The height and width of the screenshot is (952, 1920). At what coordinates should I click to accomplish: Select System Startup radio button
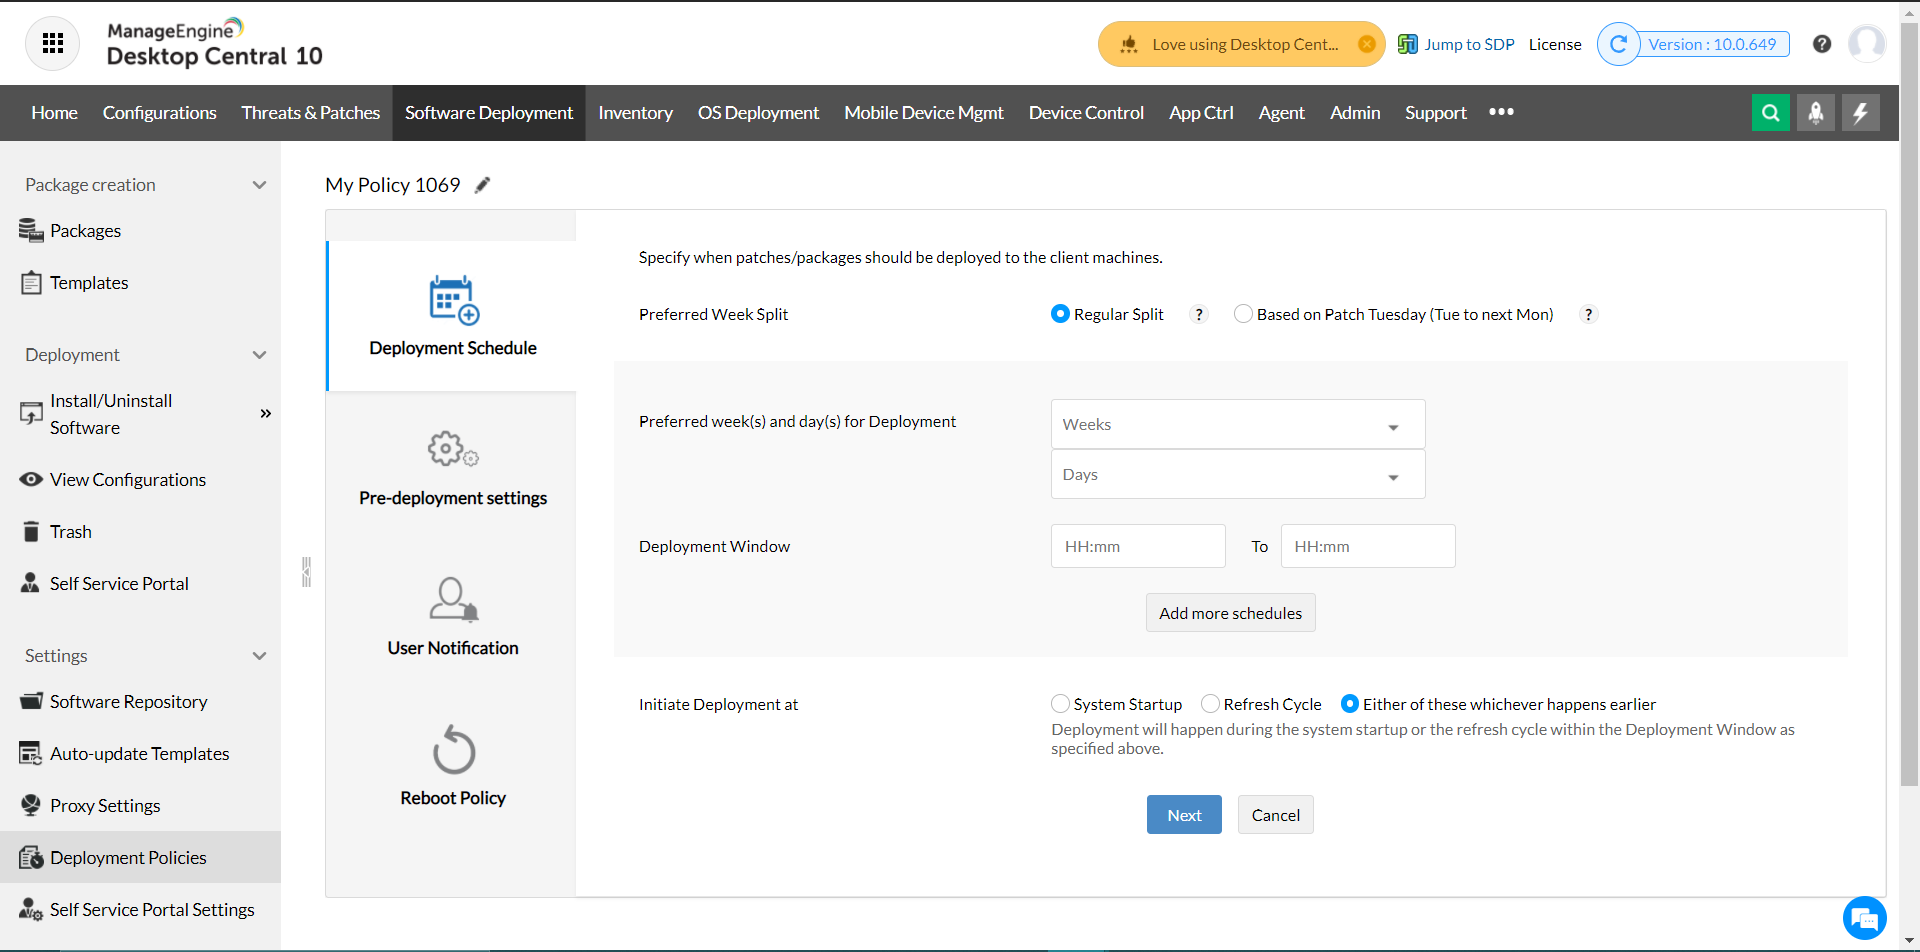[x=1061, y=704]
